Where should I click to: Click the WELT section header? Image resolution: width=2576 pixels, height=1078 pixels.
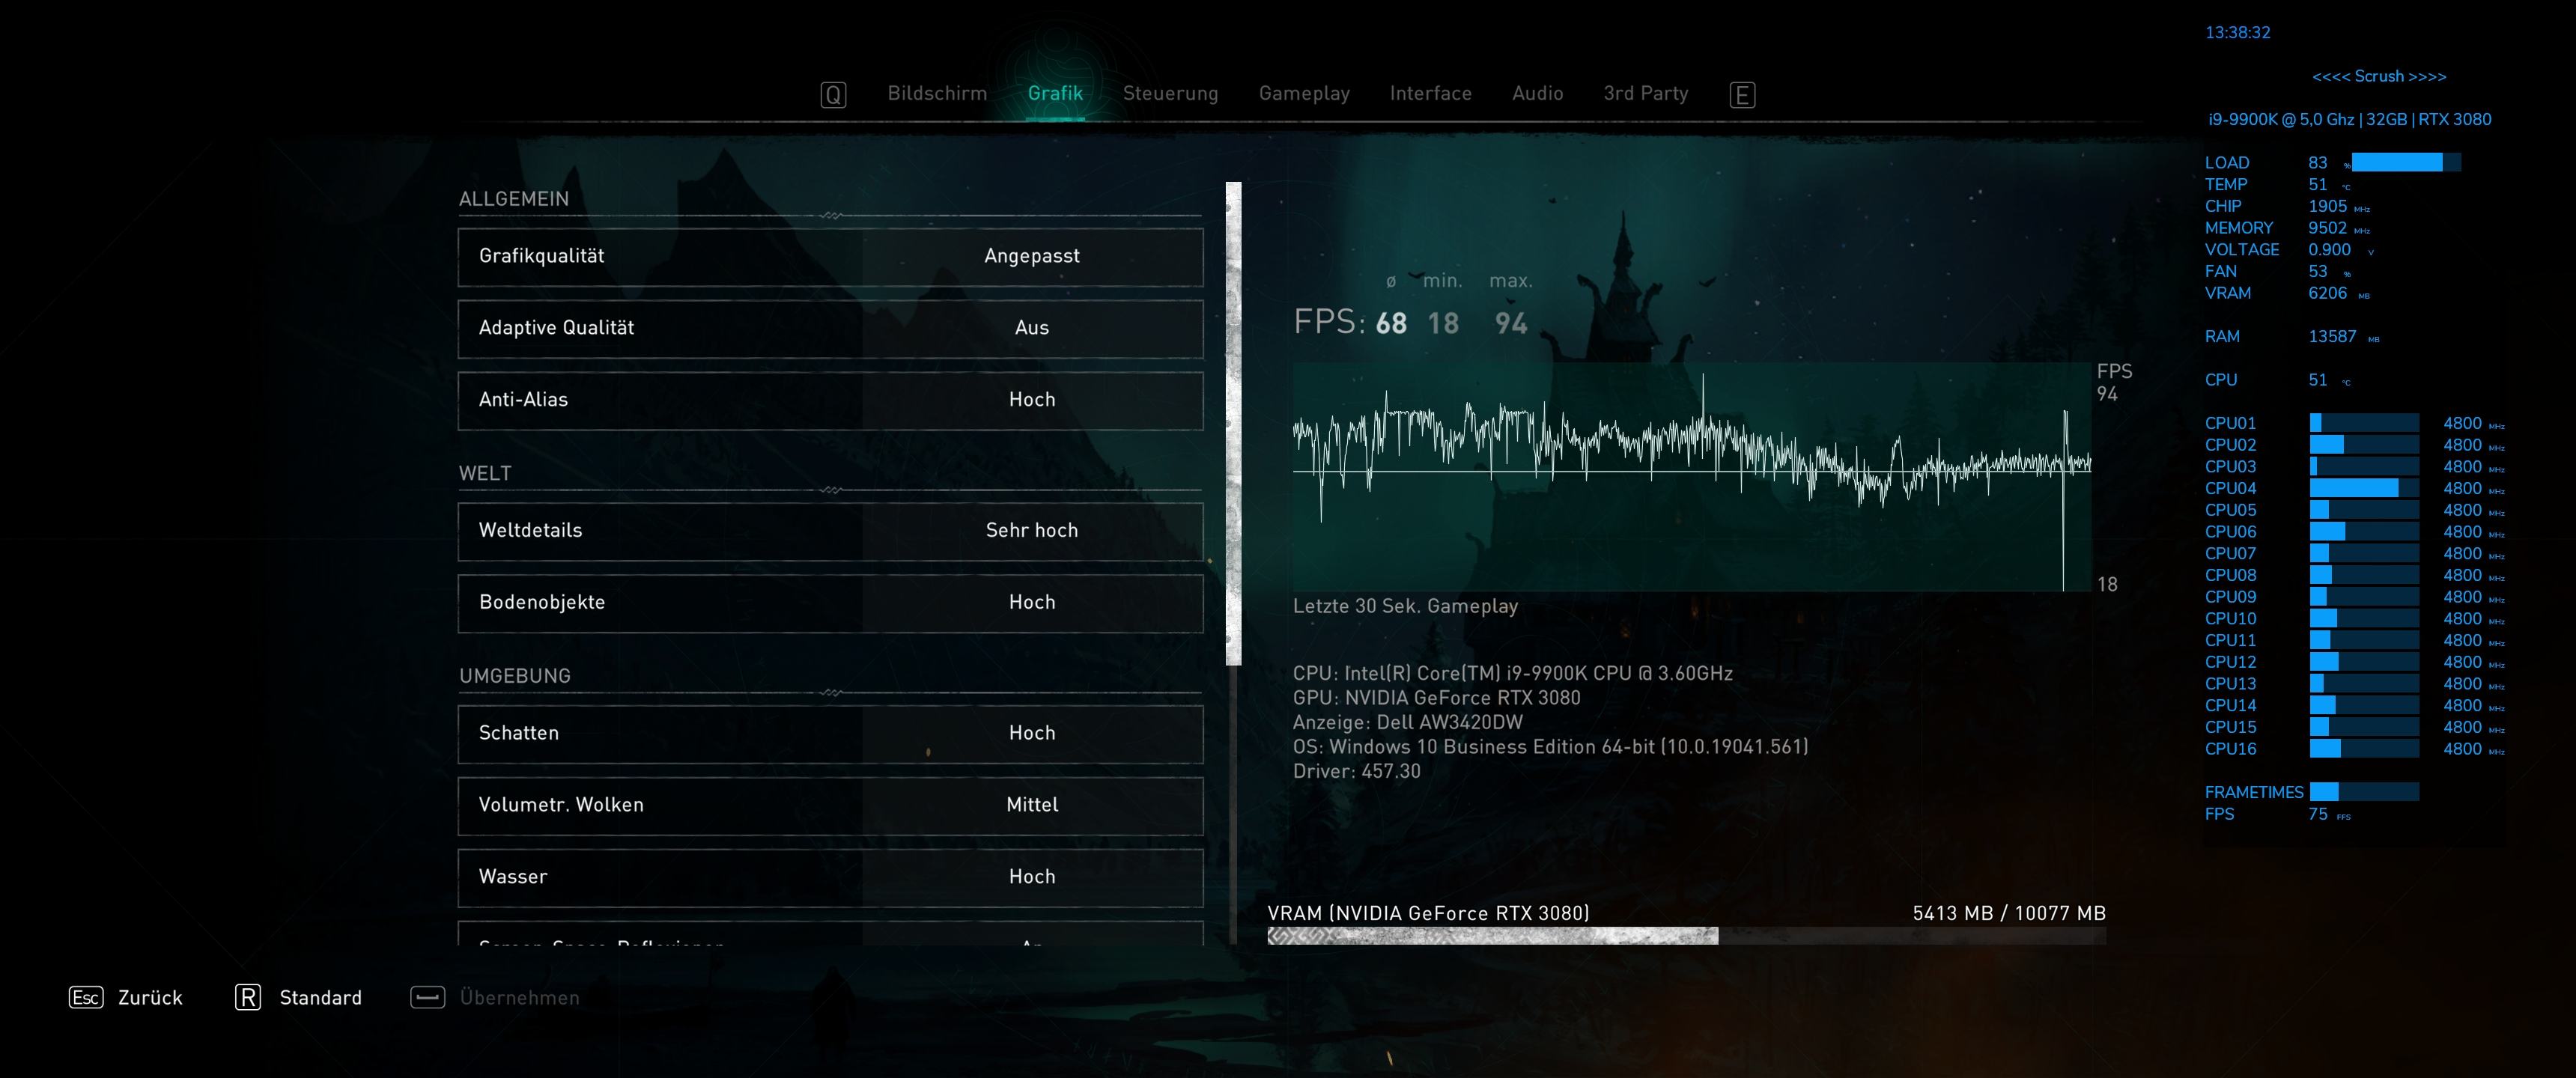point(485,473)
